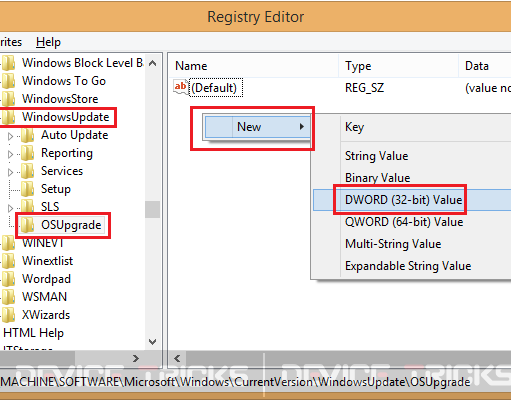Click the OSUpgrade folder icon
The height and width of the screenshot is (400, 511).
pos(28,225)
